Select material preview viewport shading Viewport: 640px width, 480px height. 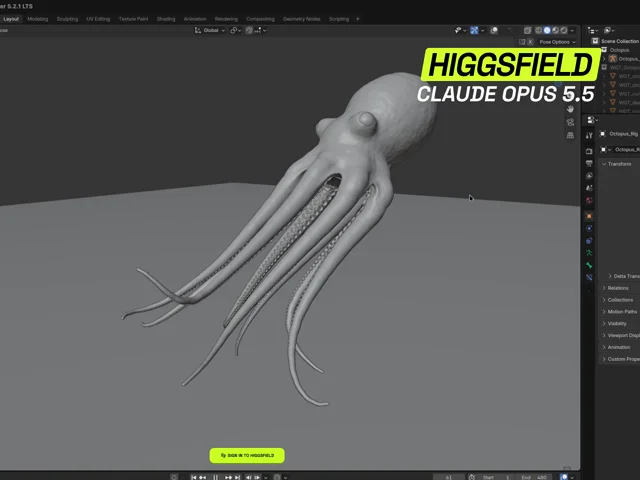(556, 30)
